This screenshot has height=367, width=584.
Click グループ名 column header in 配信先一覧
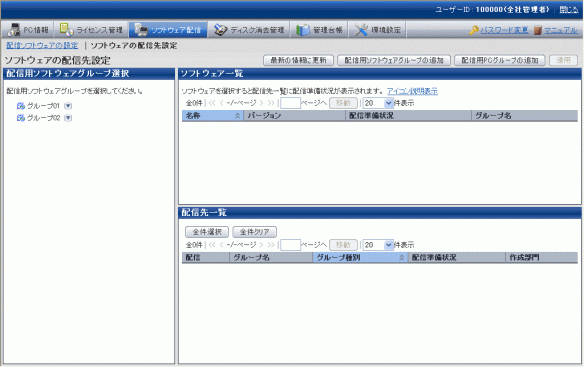click(x=271, y=257)
